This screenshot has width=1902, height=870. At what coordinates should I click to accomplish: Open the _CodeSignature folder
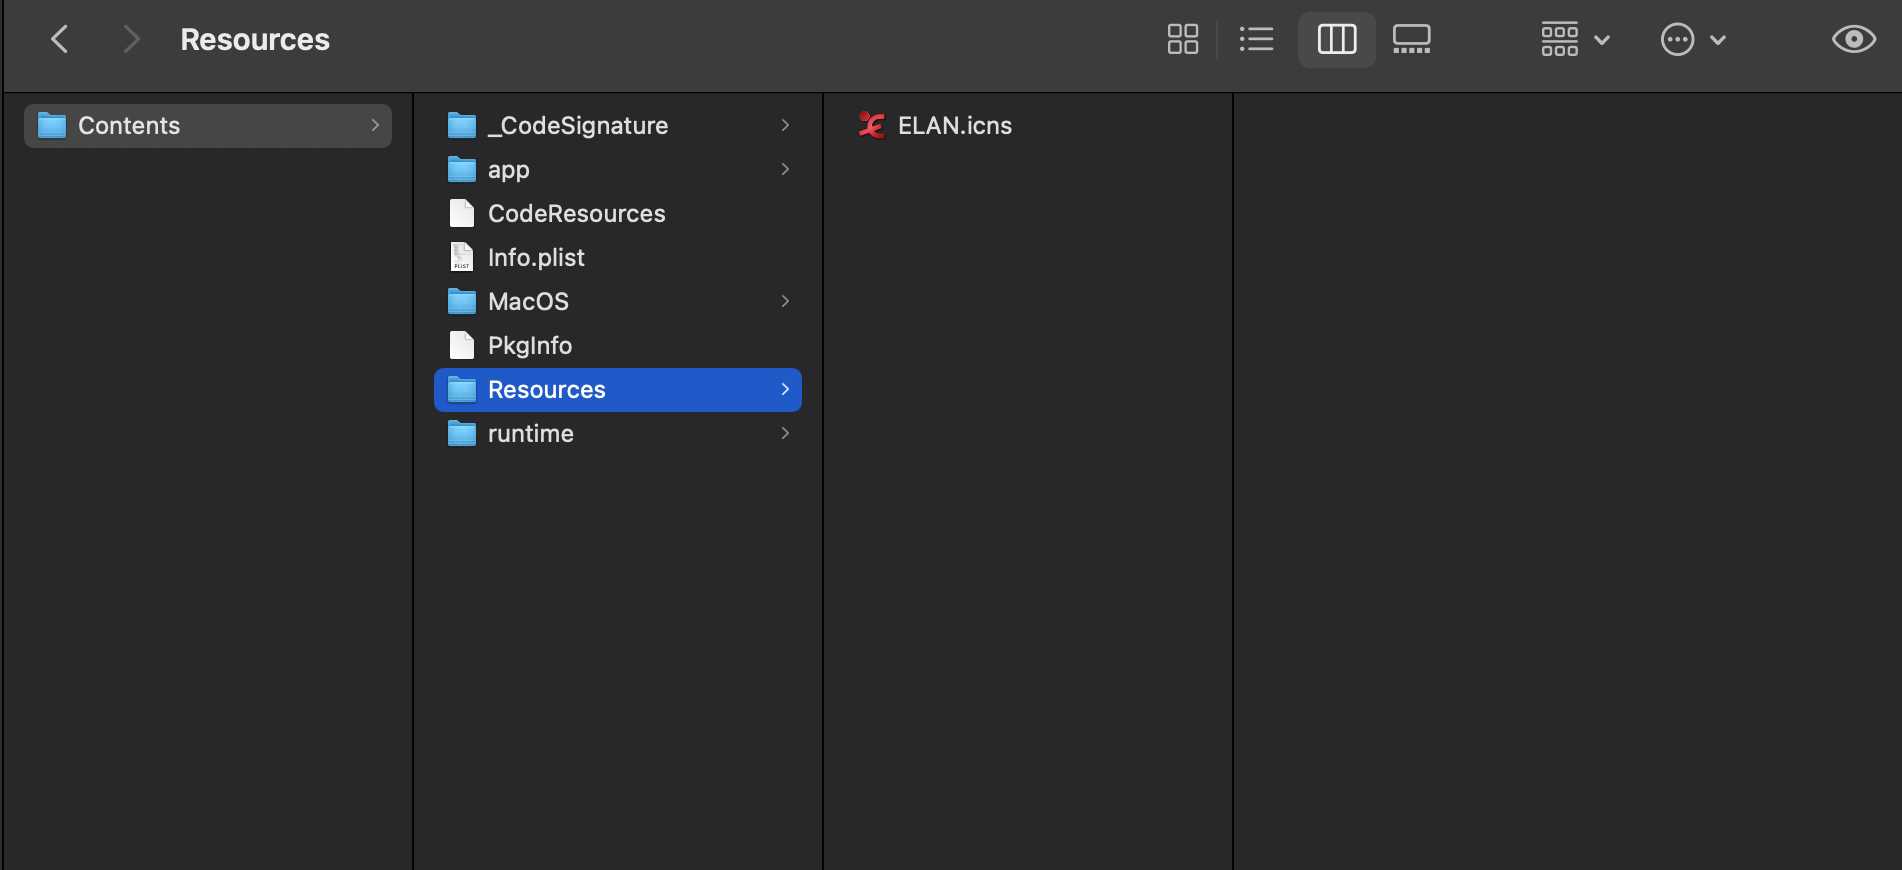coord(577,126)
